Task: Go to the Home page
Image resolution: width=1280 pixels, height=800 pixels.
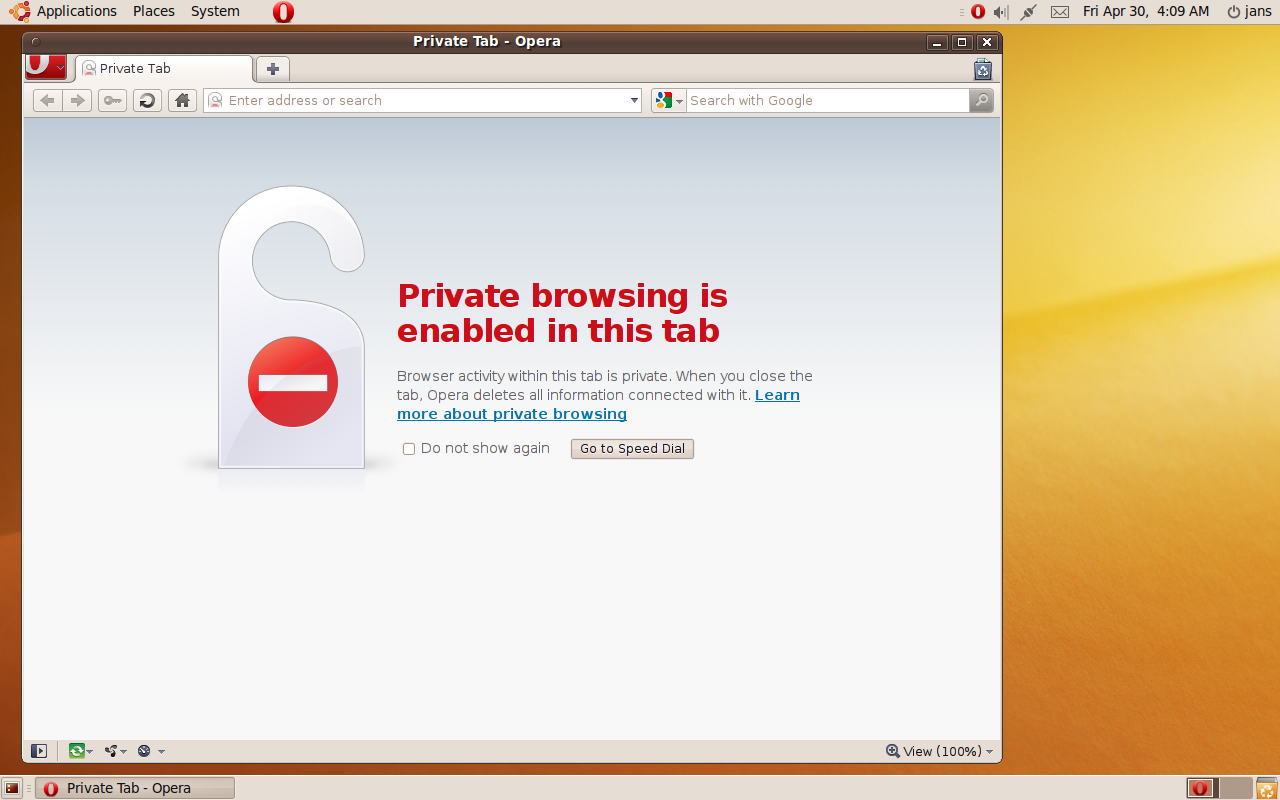Action: click(x=182, y=100)
